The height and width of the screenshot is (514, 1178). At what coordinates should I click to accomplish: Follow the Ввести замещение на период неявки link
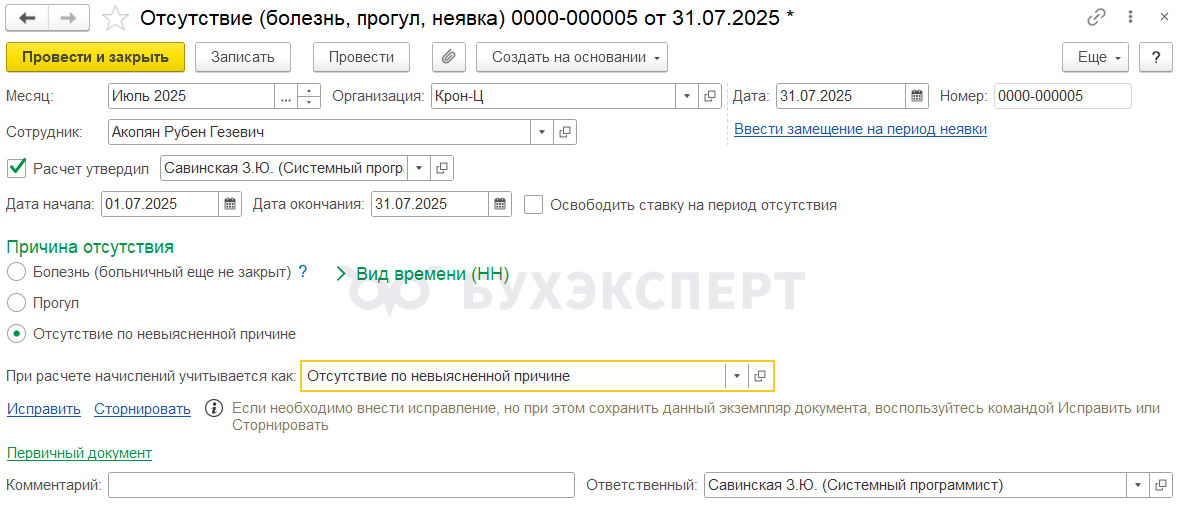click(860, 129)
